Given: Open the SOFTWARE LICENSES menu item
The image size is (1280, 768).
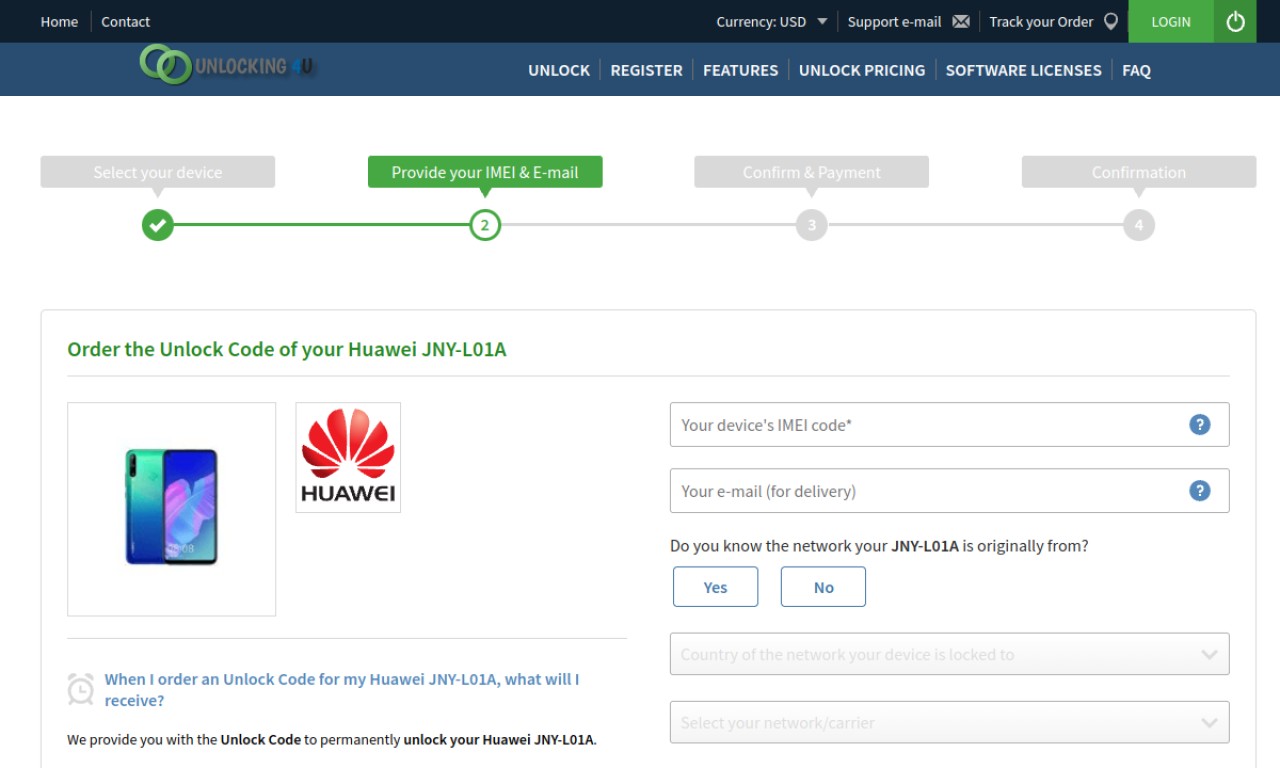Looking at the screenshot, I should [x=1023, y=70].
